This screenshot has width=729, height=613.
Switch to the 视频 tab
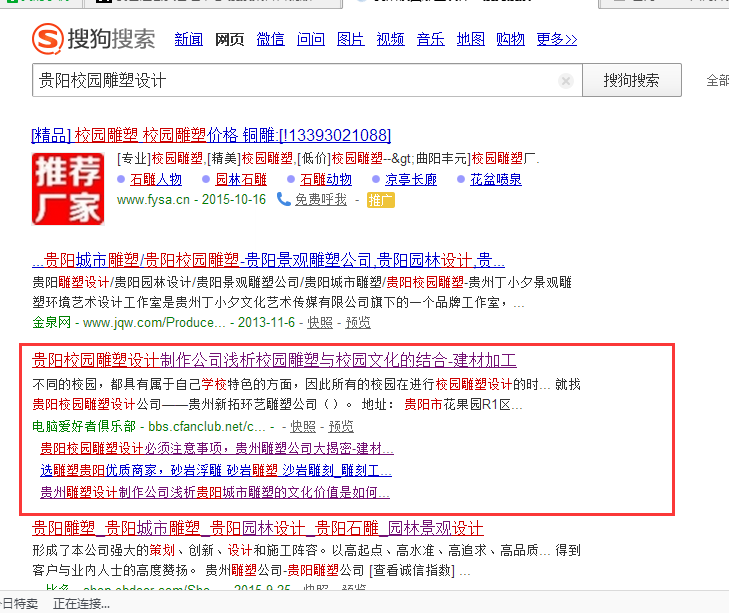[391, 39]
